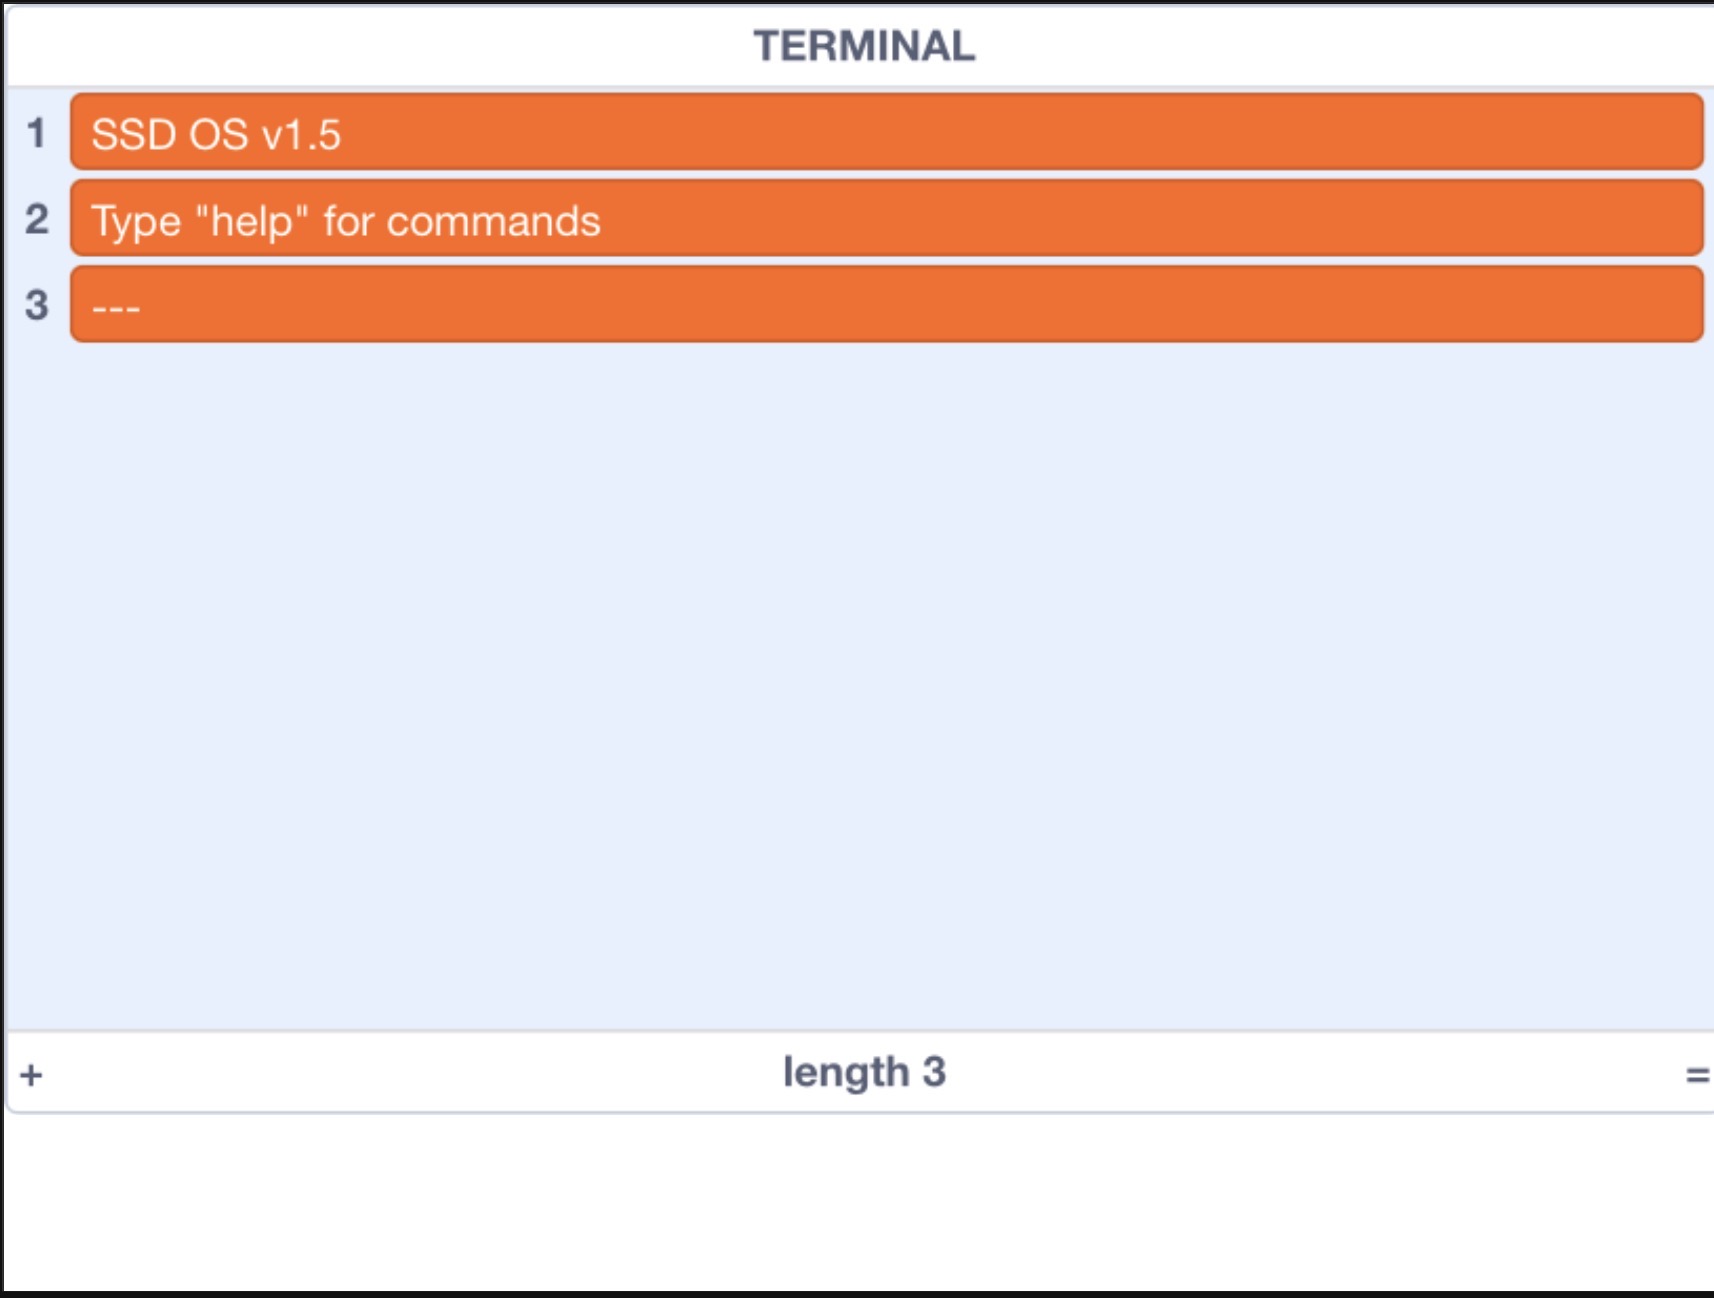Screen dimensions: 1714x1298
Task: Click the "length 3" label
Action: point(864,1072)
